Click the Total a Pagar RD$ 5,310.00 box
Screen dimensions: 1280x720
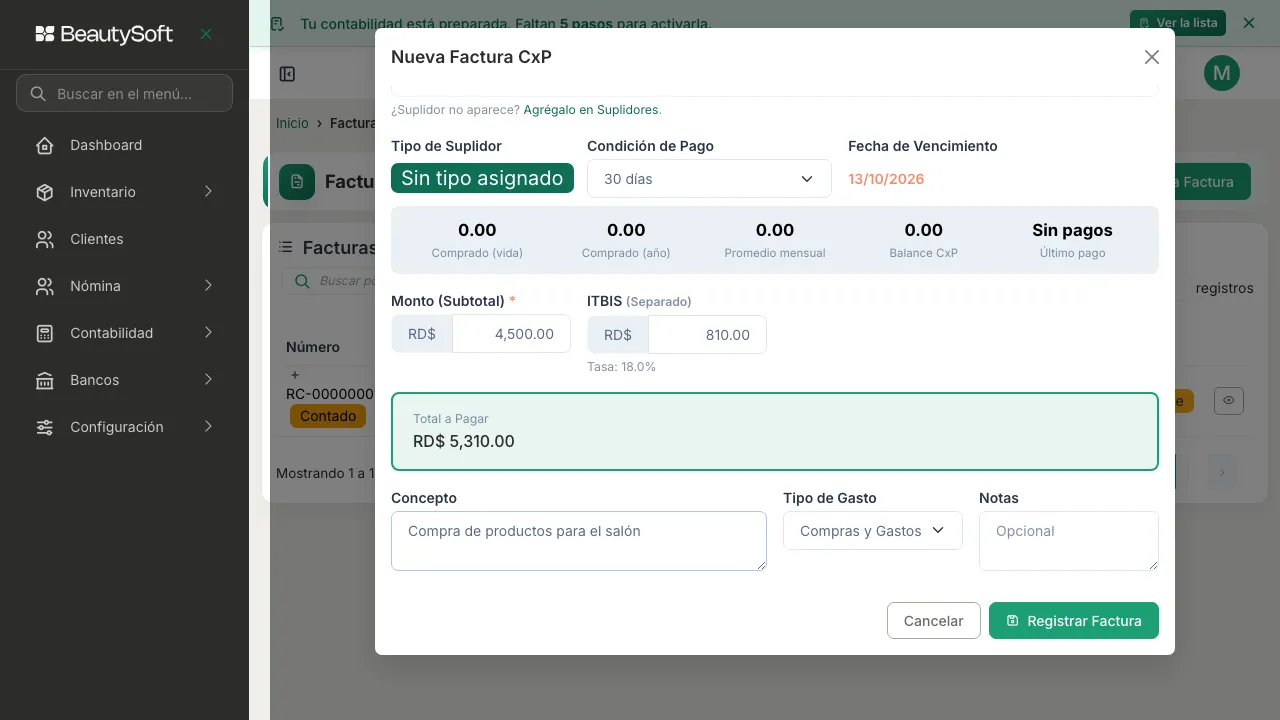tap(775, 431)
